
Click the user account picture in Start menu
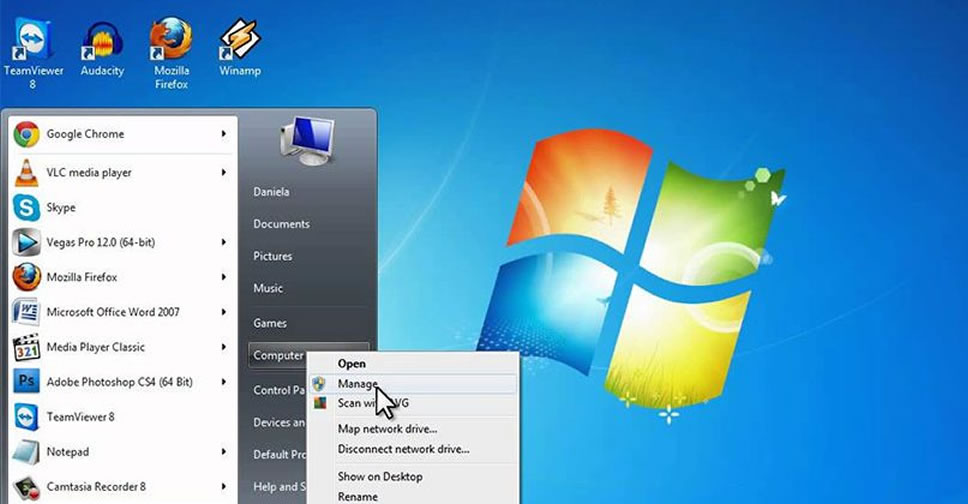305,140
